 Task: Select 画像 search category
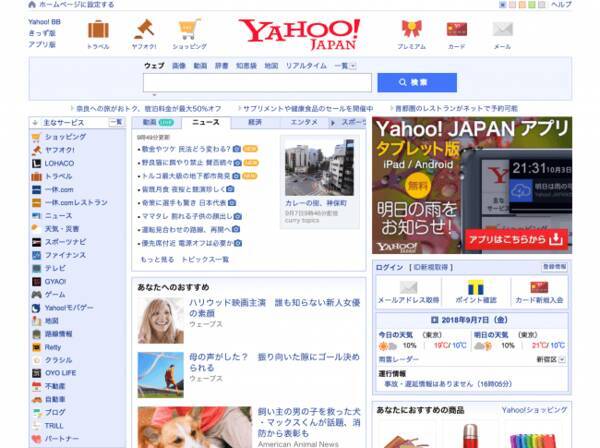click(x=179, y=66)
